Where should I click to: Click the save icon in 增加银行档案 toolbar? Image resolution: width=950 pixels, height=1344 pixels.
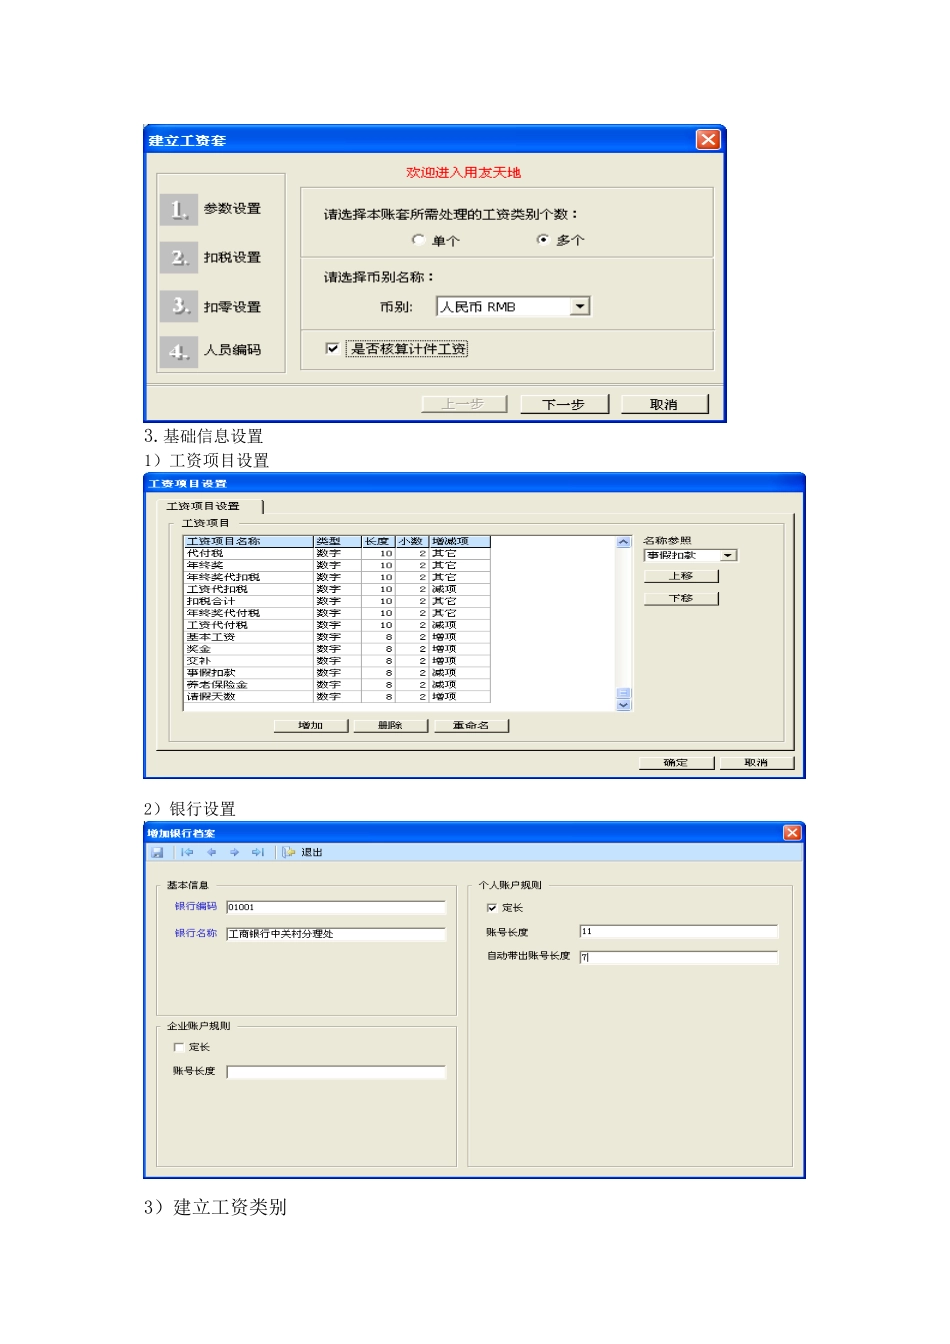[157, 852]
